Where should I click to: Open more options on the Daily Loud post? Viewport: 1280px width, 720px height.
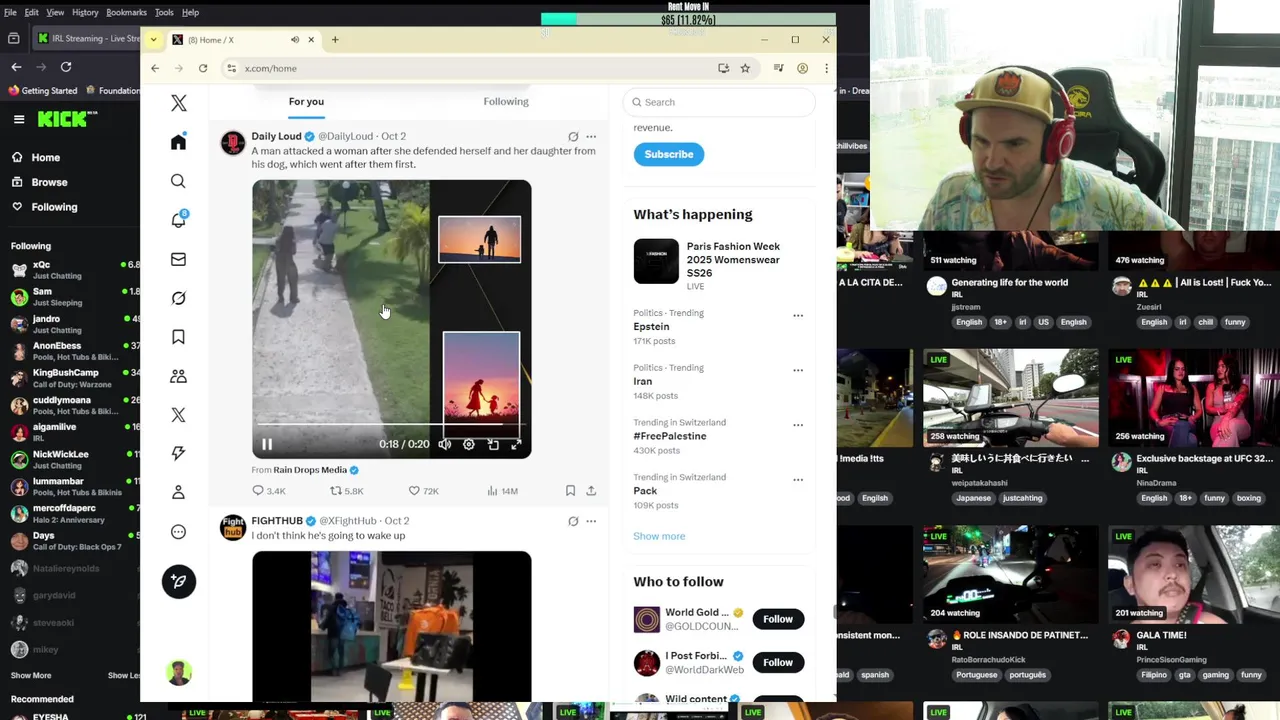point(591,136)
